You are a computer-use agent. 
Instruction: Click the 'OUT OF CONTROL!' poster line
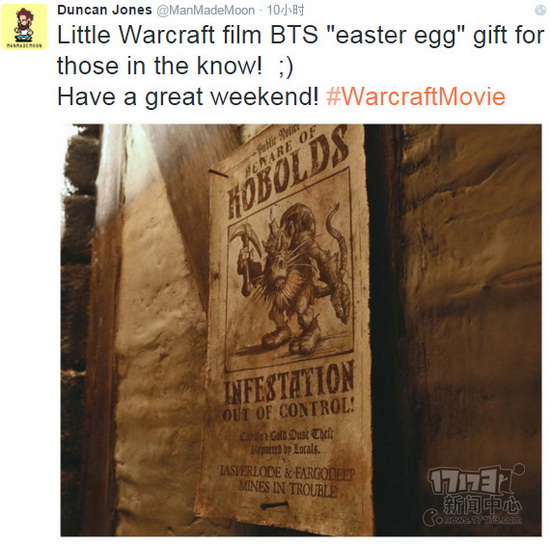288,410
